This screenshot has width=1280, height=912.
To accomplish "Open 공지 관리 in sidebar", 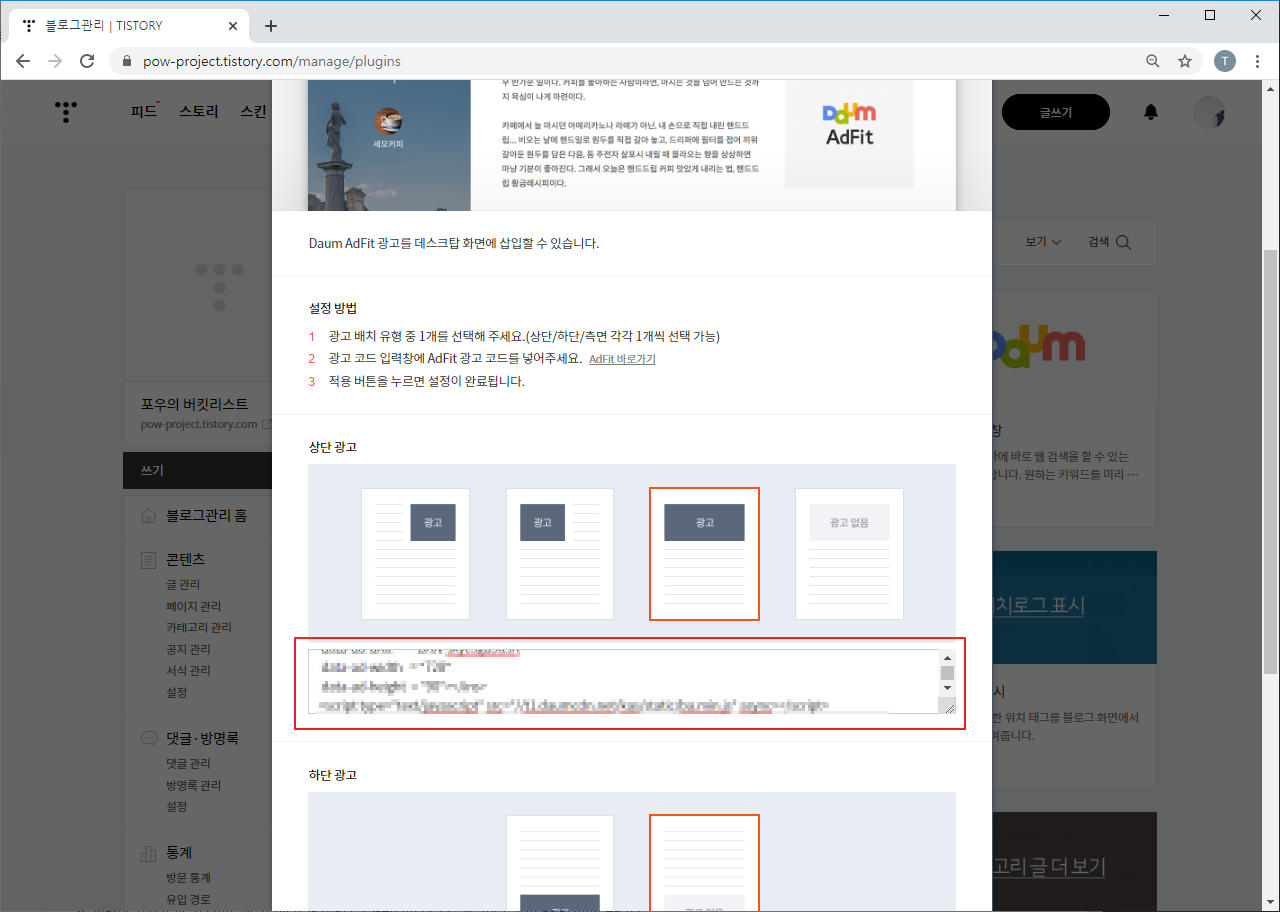I will point(188,649).
